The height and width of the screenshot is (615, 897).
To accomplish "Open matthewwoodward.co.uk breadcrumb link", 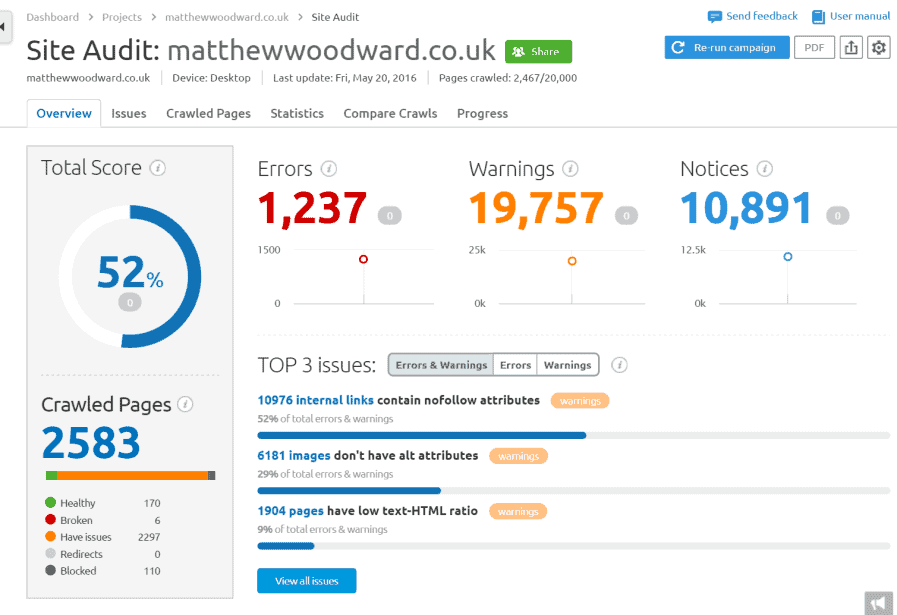I will pos(227,17).
